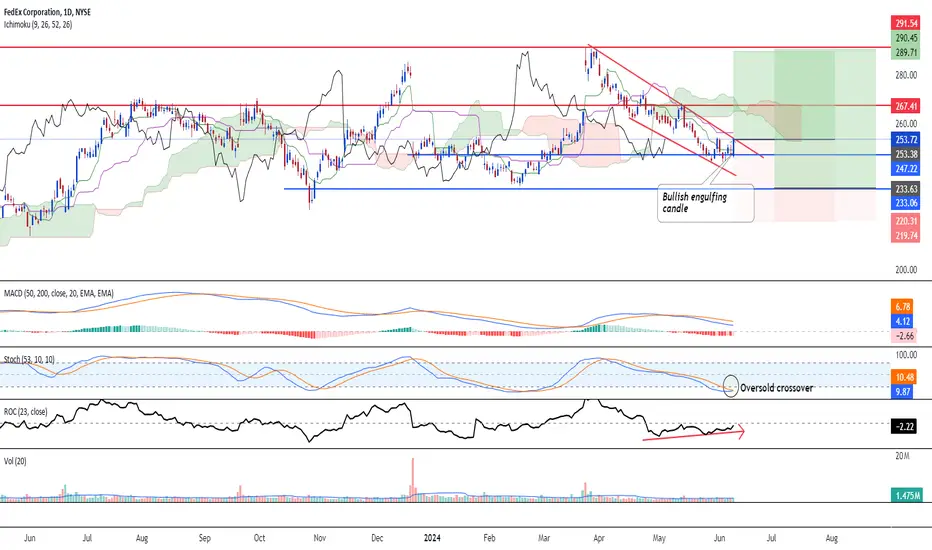Screen dimensions: 932x550
Task: Click the red 220.31 price label
Action: (x=906, y=221)
